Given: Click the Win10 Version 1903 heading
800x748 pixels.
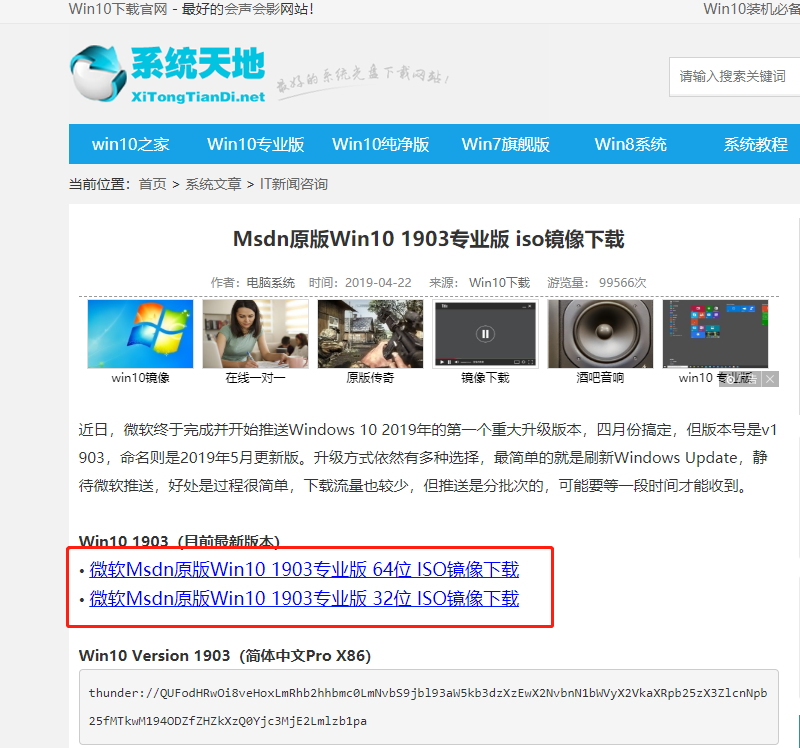Looking at the screenshot, I should click(225, 656).
